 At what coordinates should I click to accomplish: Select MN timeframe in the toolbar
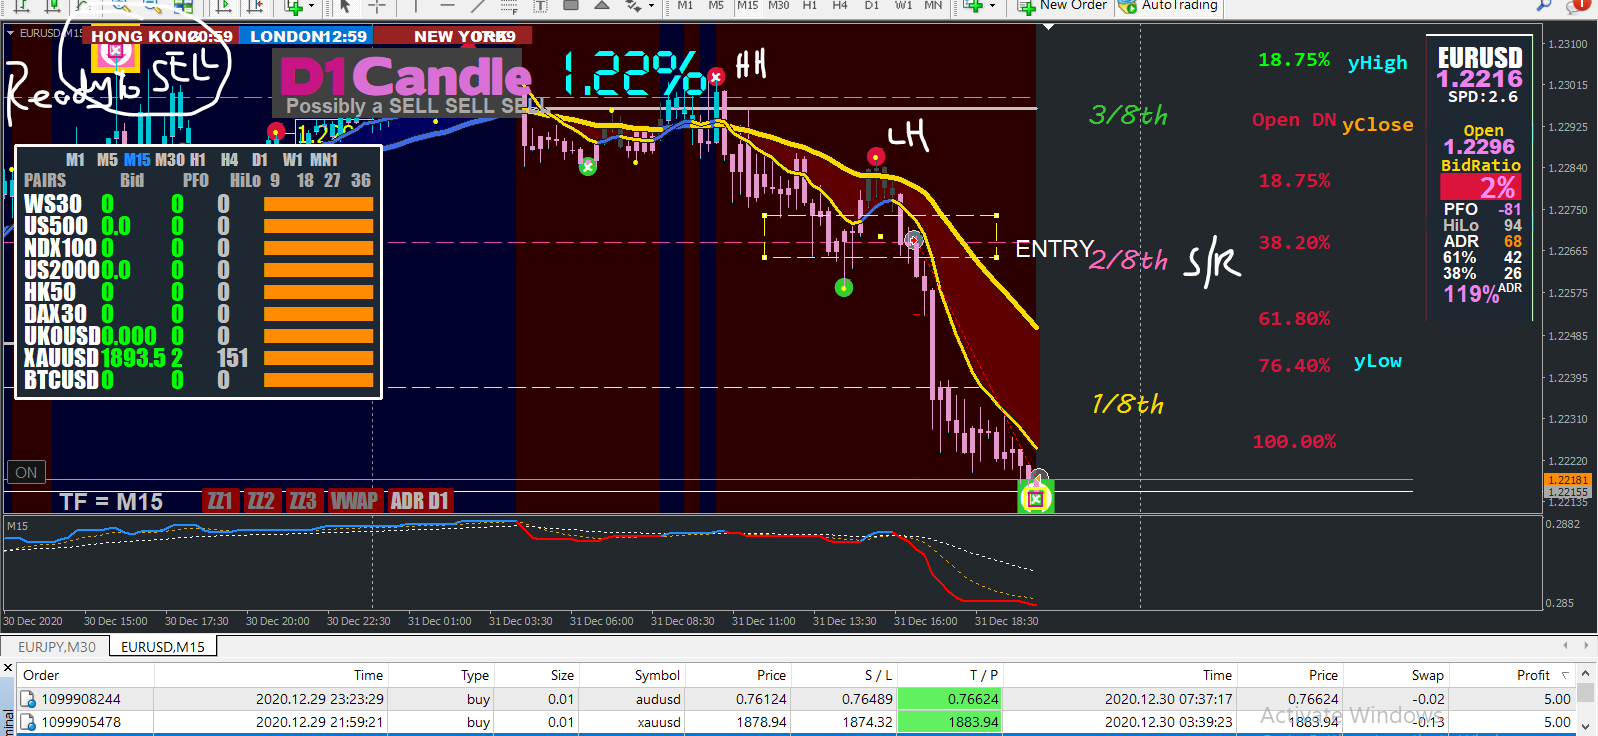[x=933, y=5]
